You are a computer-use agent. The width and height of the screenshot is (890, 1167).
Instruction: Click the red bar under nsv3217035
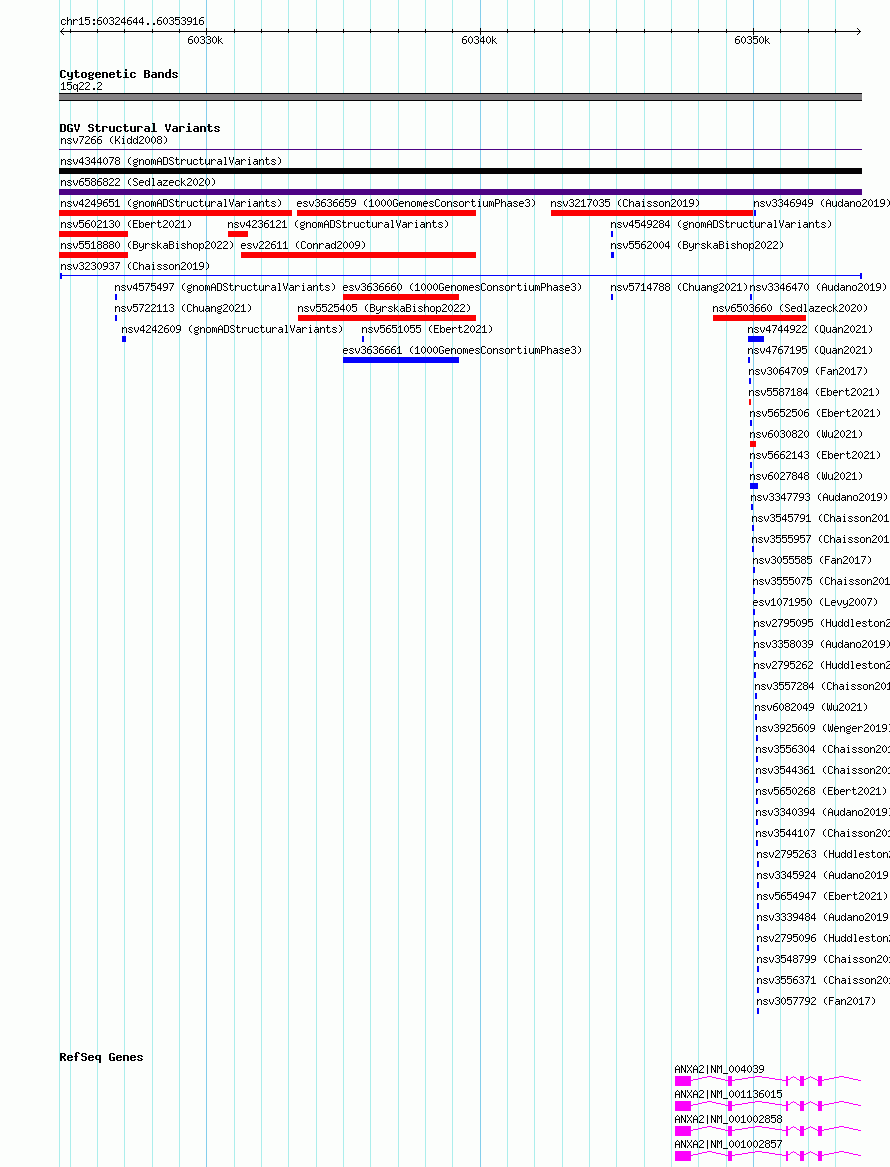pos(653,213)
